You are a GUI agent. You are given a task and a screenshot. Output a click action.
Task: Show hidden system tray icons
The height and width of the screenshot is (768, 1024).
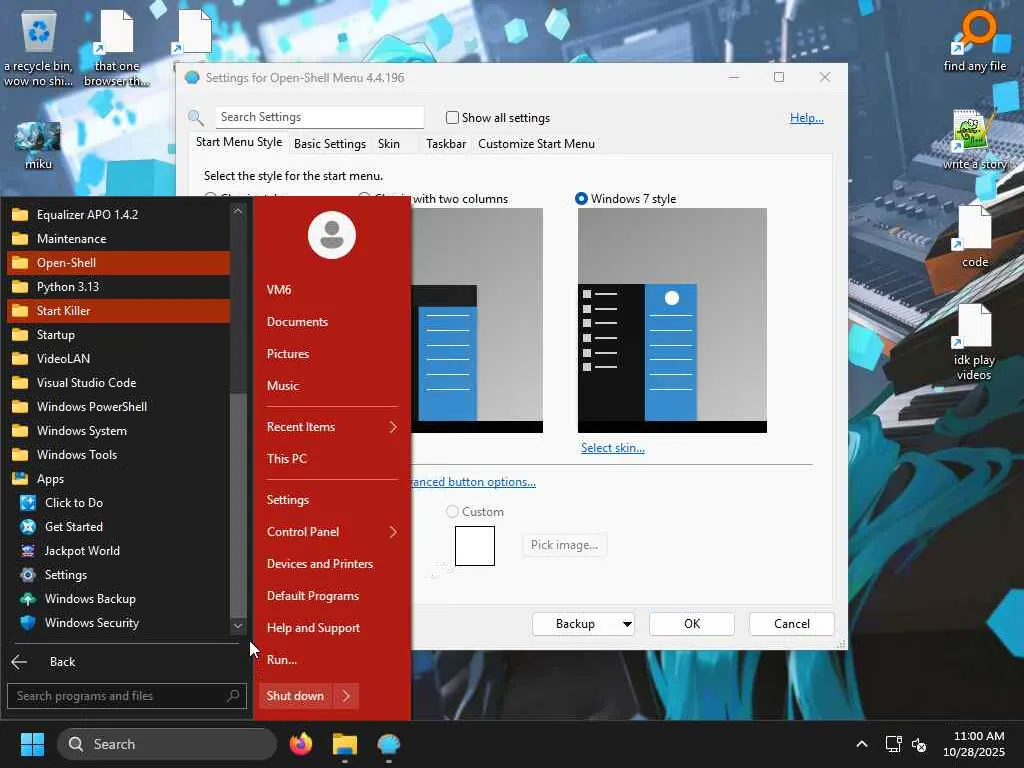(862, 744)
